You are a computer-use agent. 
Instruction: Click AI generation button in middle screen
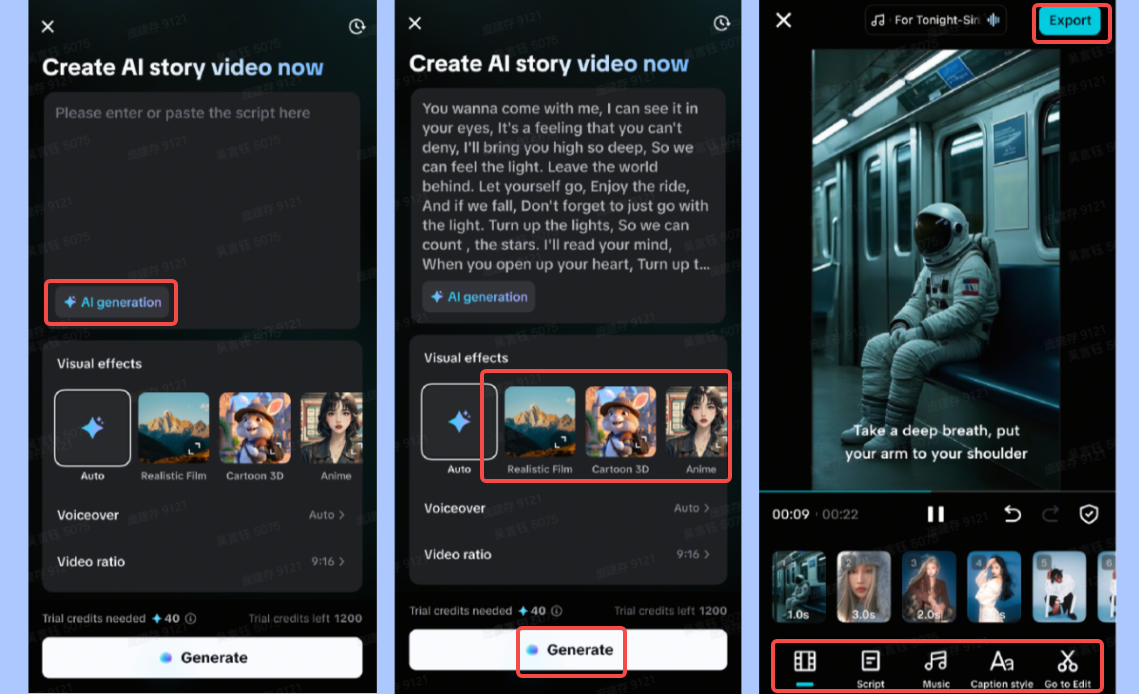(x=479, y=296)
